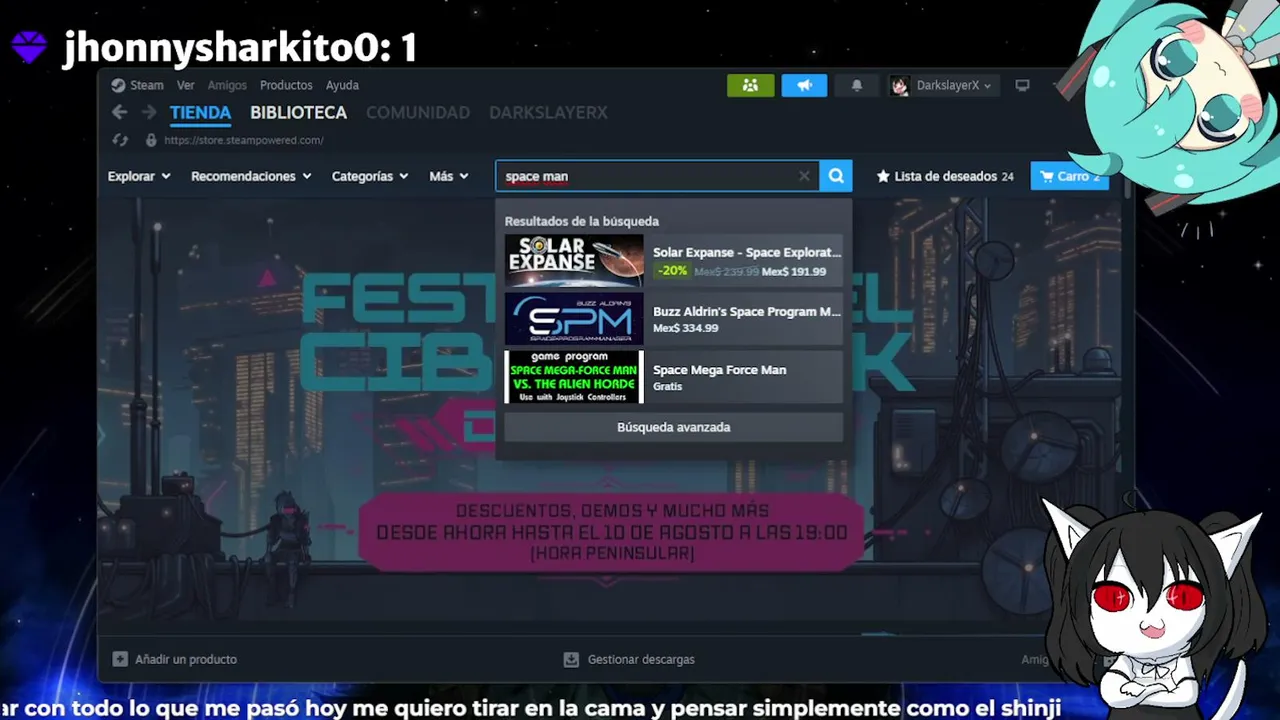Open the Ayuda menu

[342, 85]
